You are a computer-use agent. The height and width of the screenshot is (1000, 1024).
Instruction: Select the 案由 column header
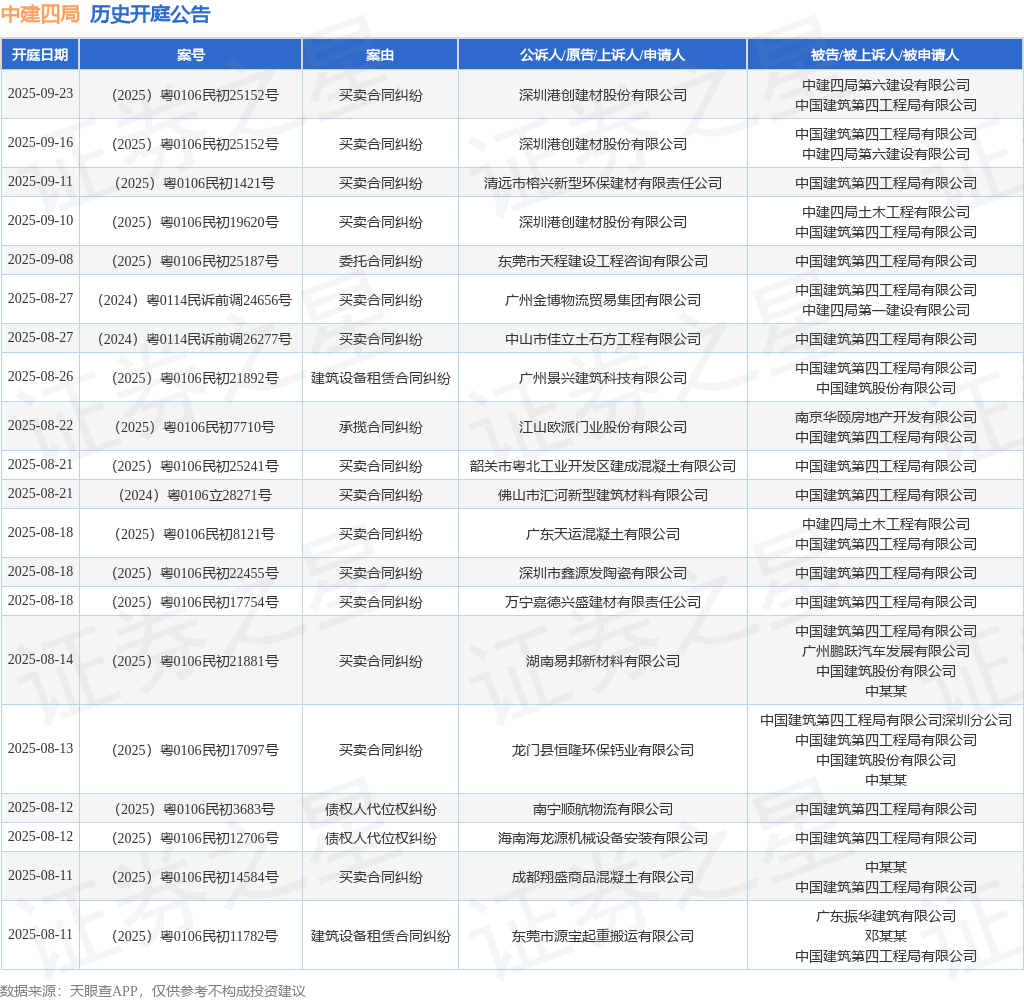click(380, 55)
